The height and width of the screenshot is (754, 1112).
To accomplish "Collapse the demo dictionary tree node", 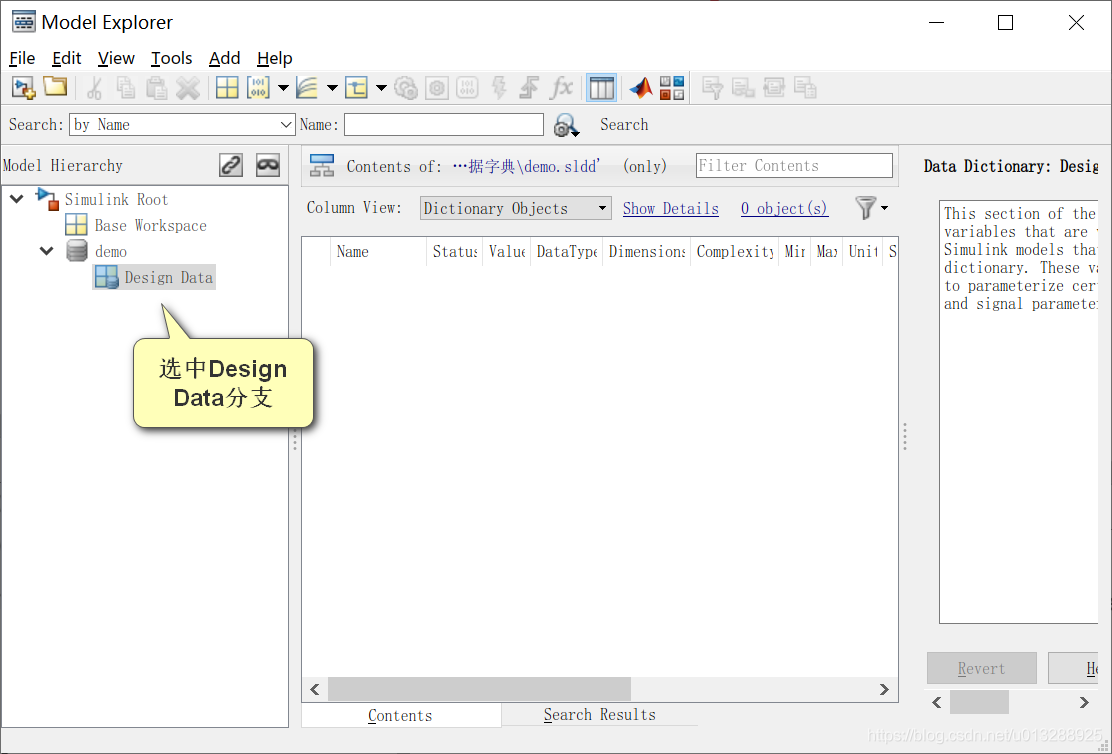I will (x=47, y=251).
